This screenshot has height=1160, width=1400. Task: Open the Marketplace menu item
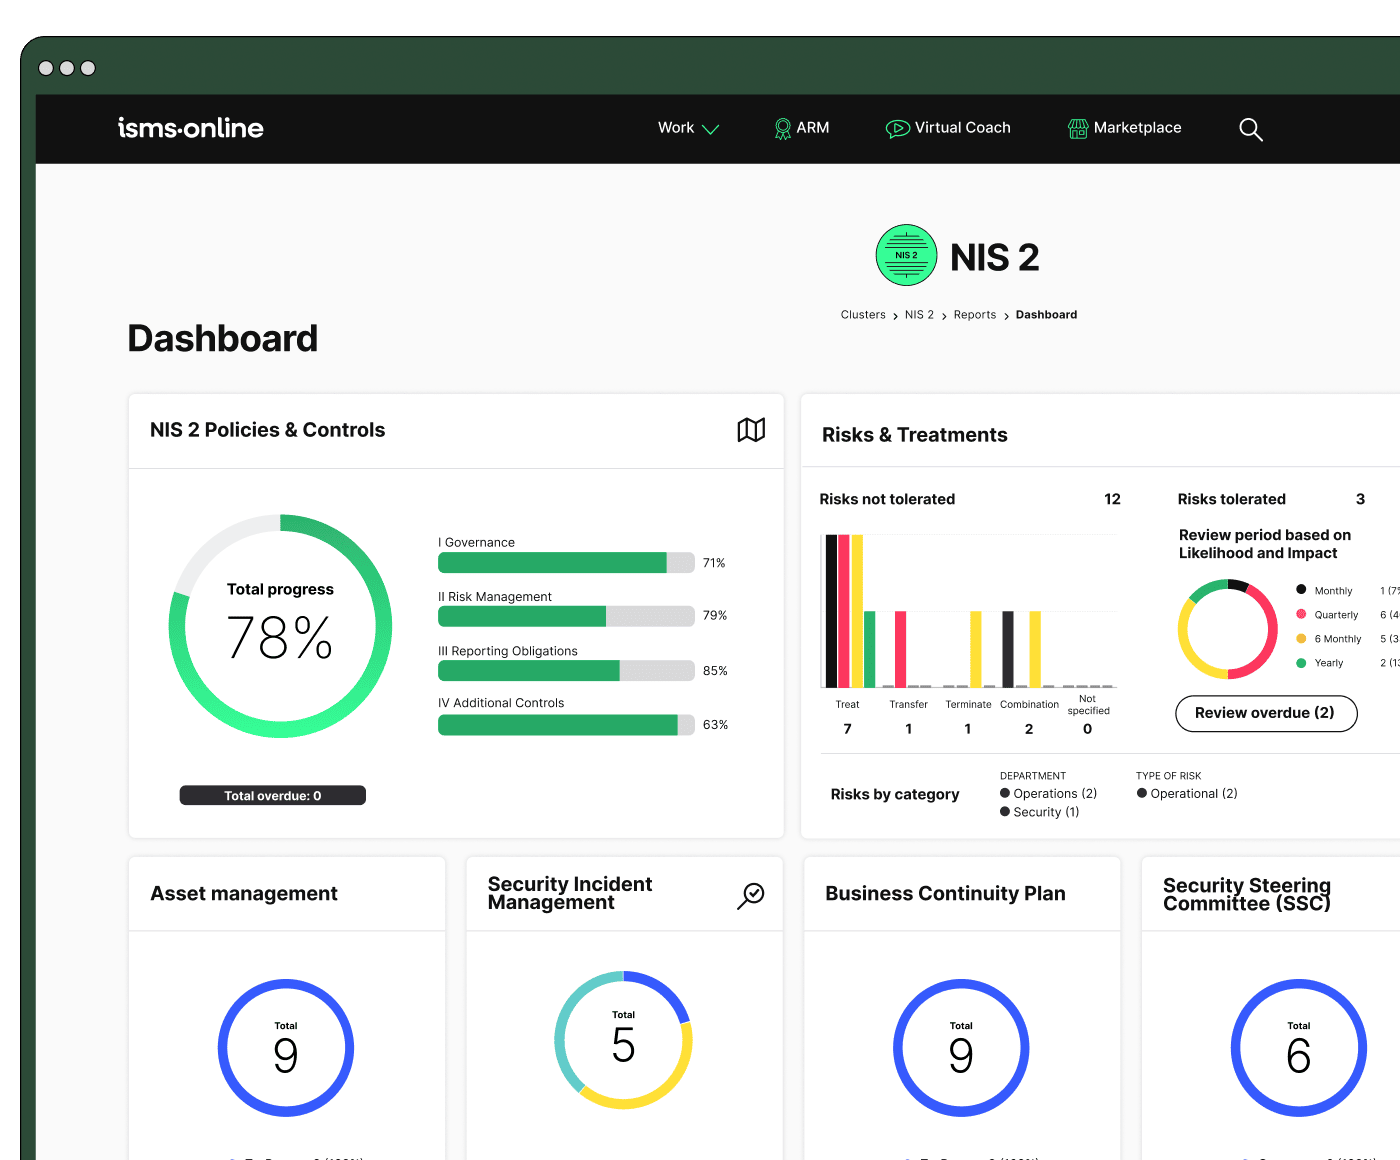coord(1137,128)
